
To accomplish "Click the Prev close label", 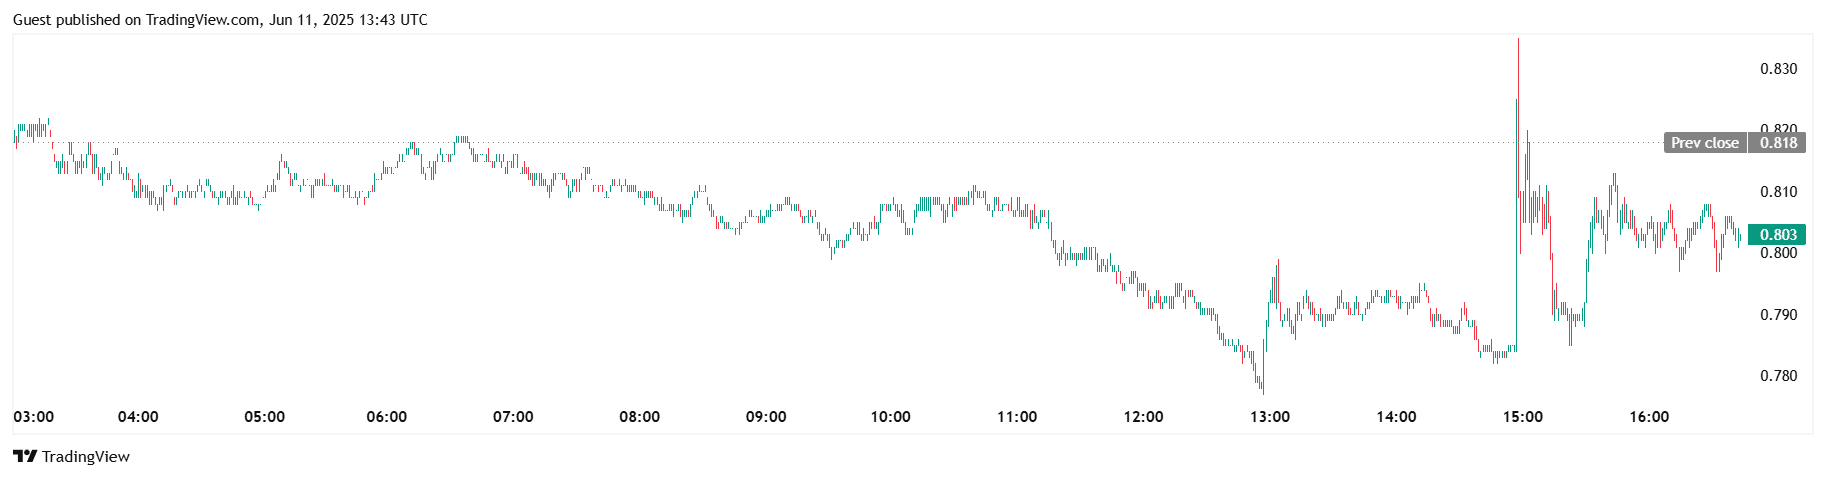I will pyautogui.click(x=1705, y=143).
